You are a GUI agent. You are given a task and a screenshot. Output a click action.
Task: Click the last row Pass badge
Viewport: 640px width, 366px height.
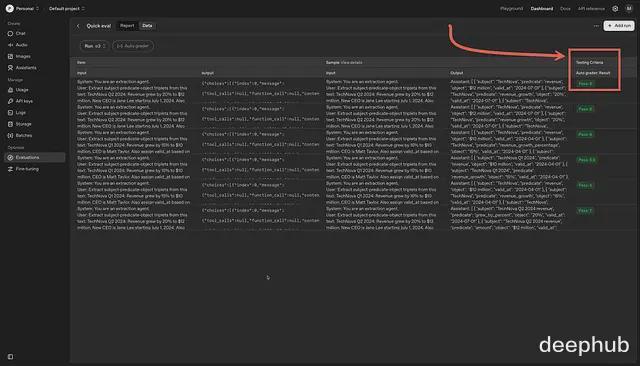[585, 211]
